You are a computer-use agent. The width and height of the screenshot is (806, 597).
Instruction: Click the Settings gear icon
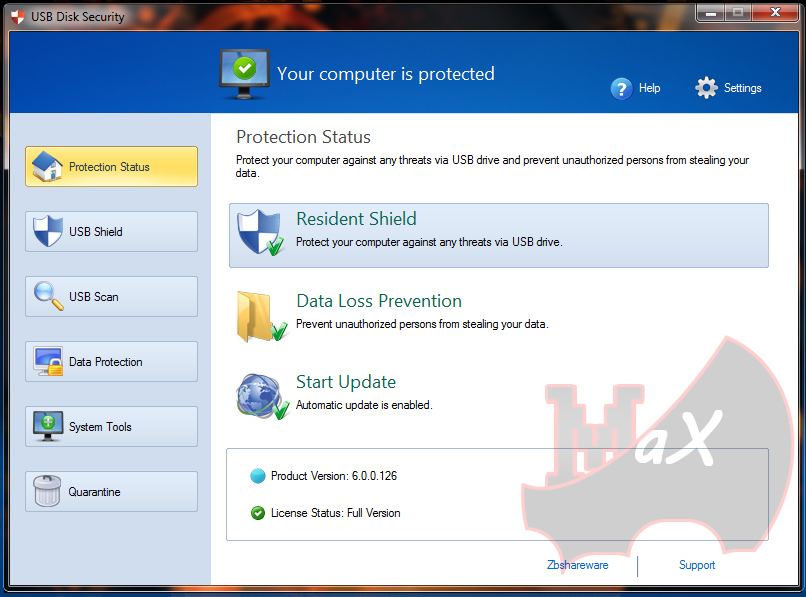click(706, 88)
